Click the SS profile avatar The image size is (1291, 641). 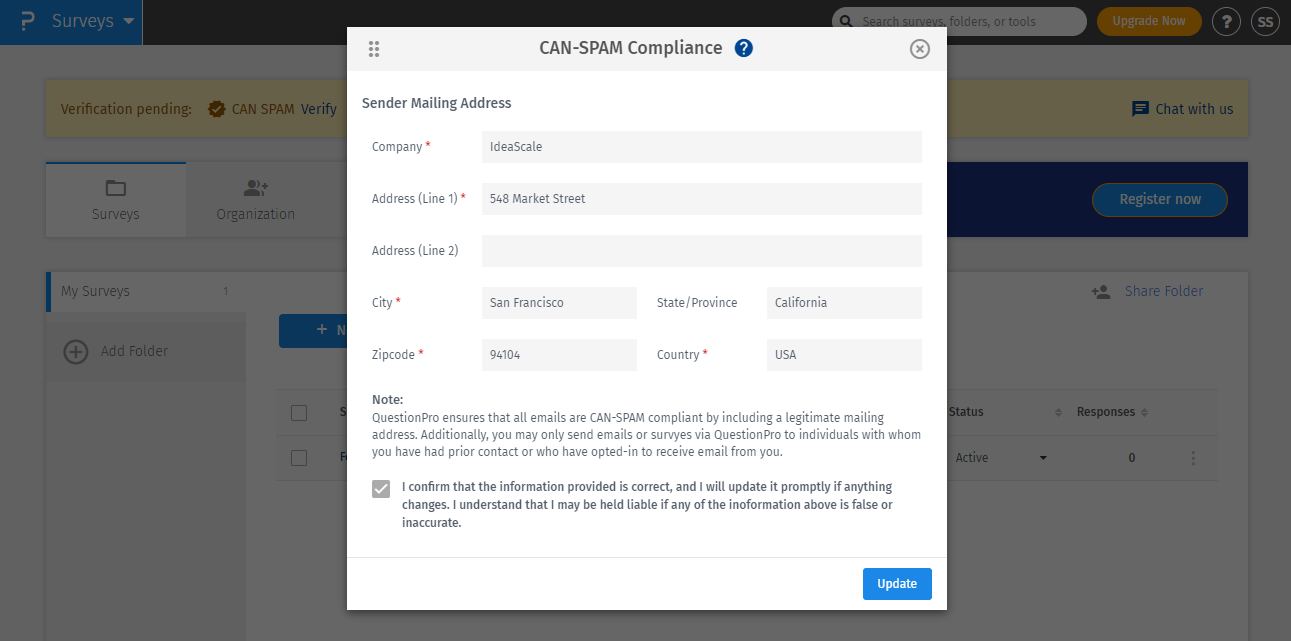(1265, 20)
